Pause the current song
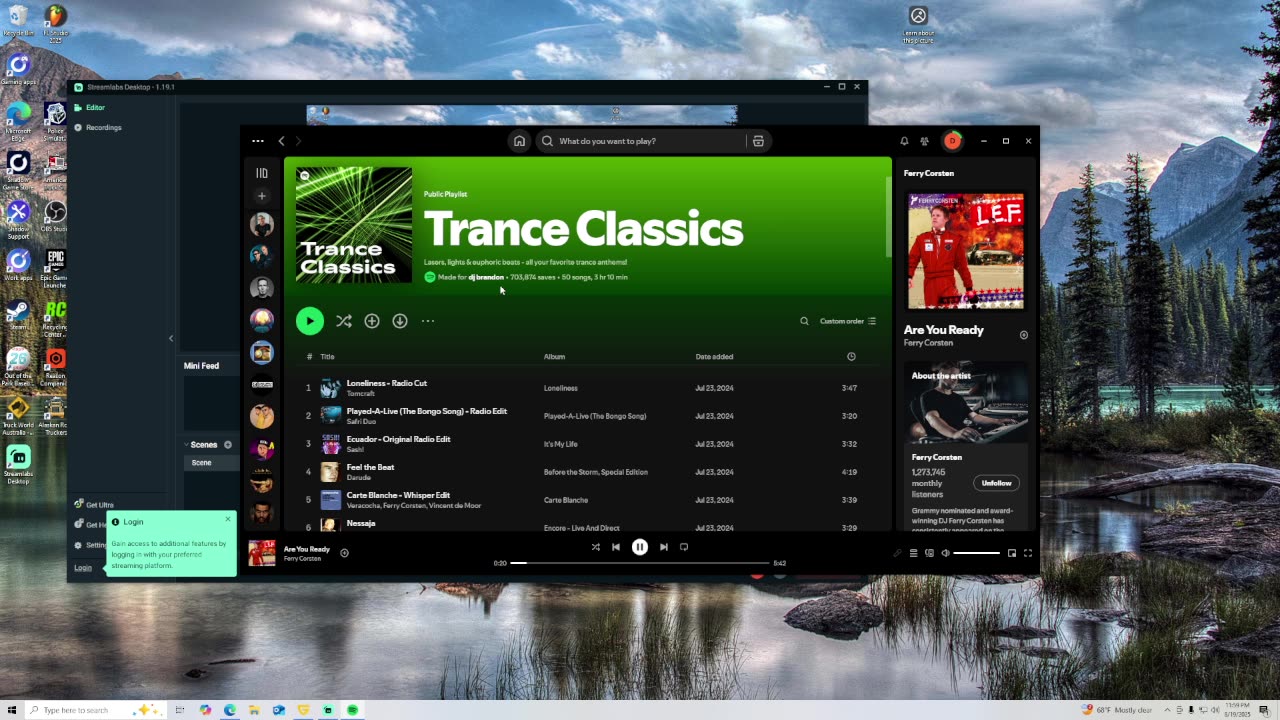This screenshot has height=720, width=1280. [x=640, y=547]
